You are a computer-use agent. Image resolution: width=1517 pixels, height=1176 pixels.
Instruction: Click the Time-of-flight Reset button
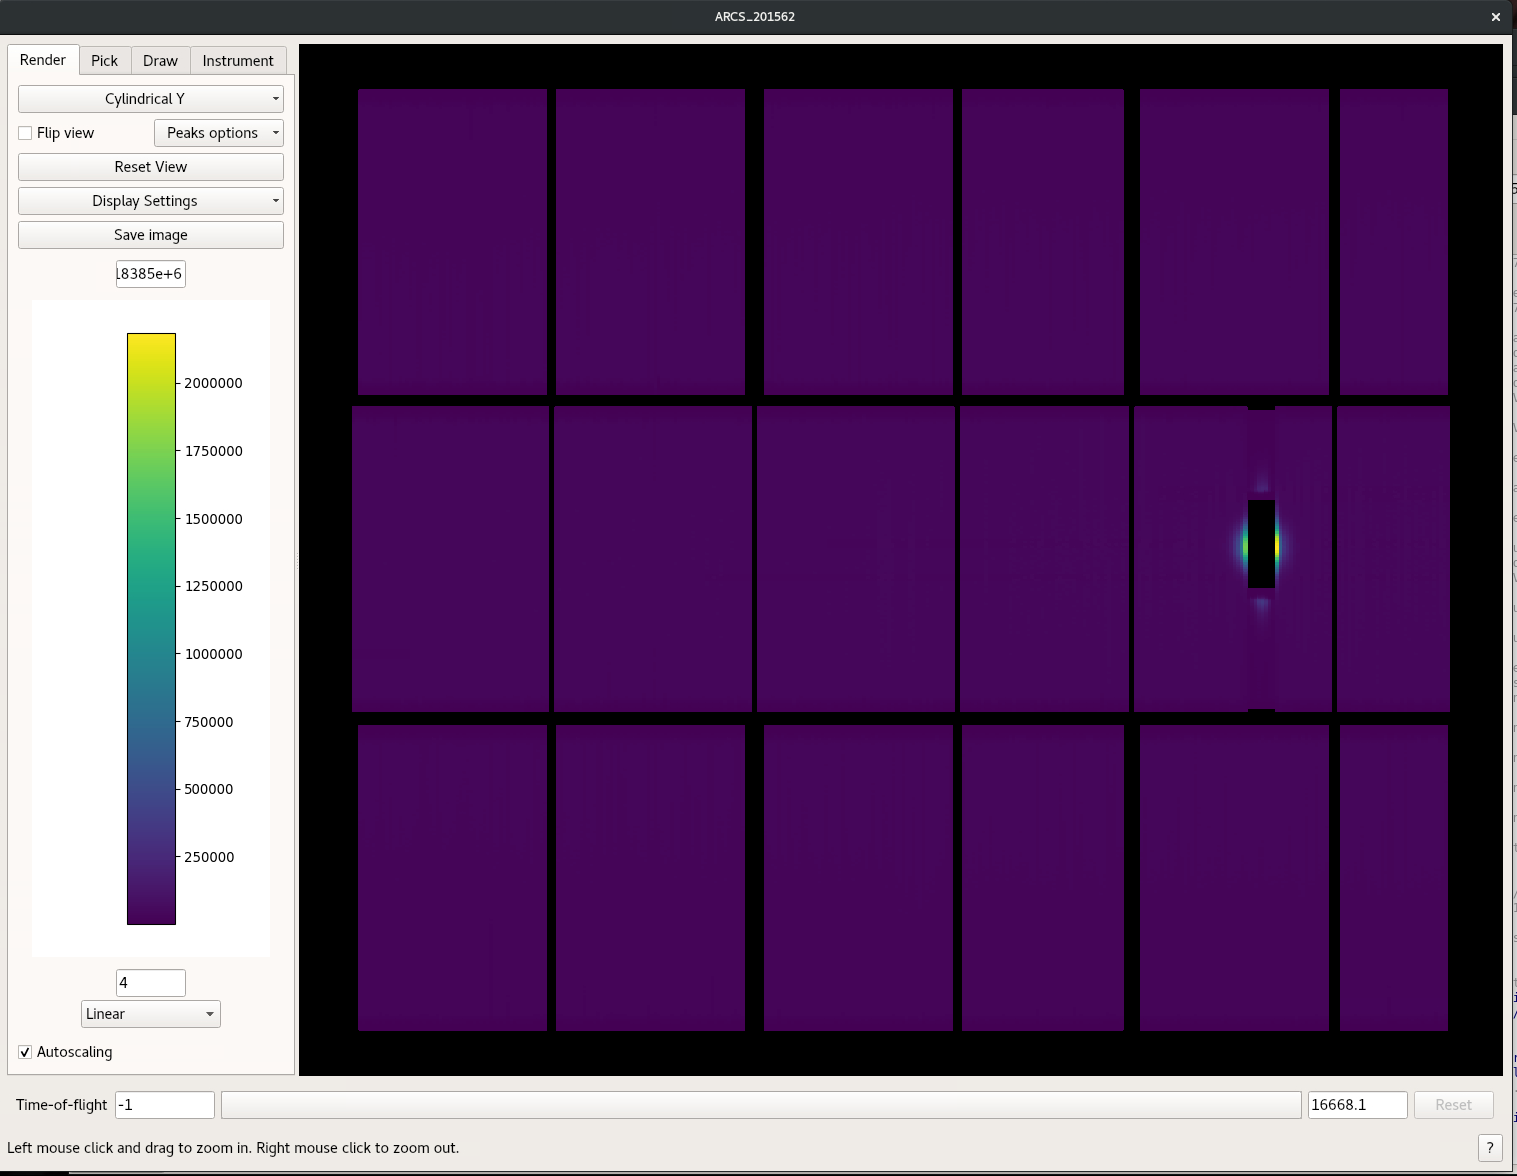coord(1454,1105)
